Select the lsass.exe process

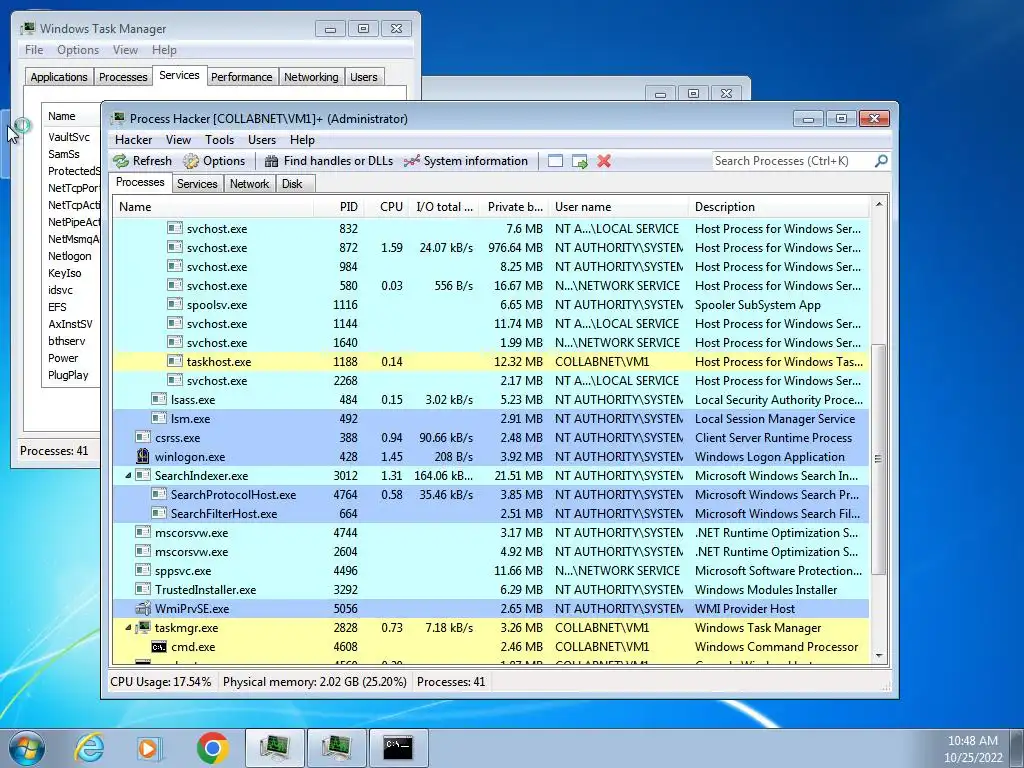pos(490,400)
